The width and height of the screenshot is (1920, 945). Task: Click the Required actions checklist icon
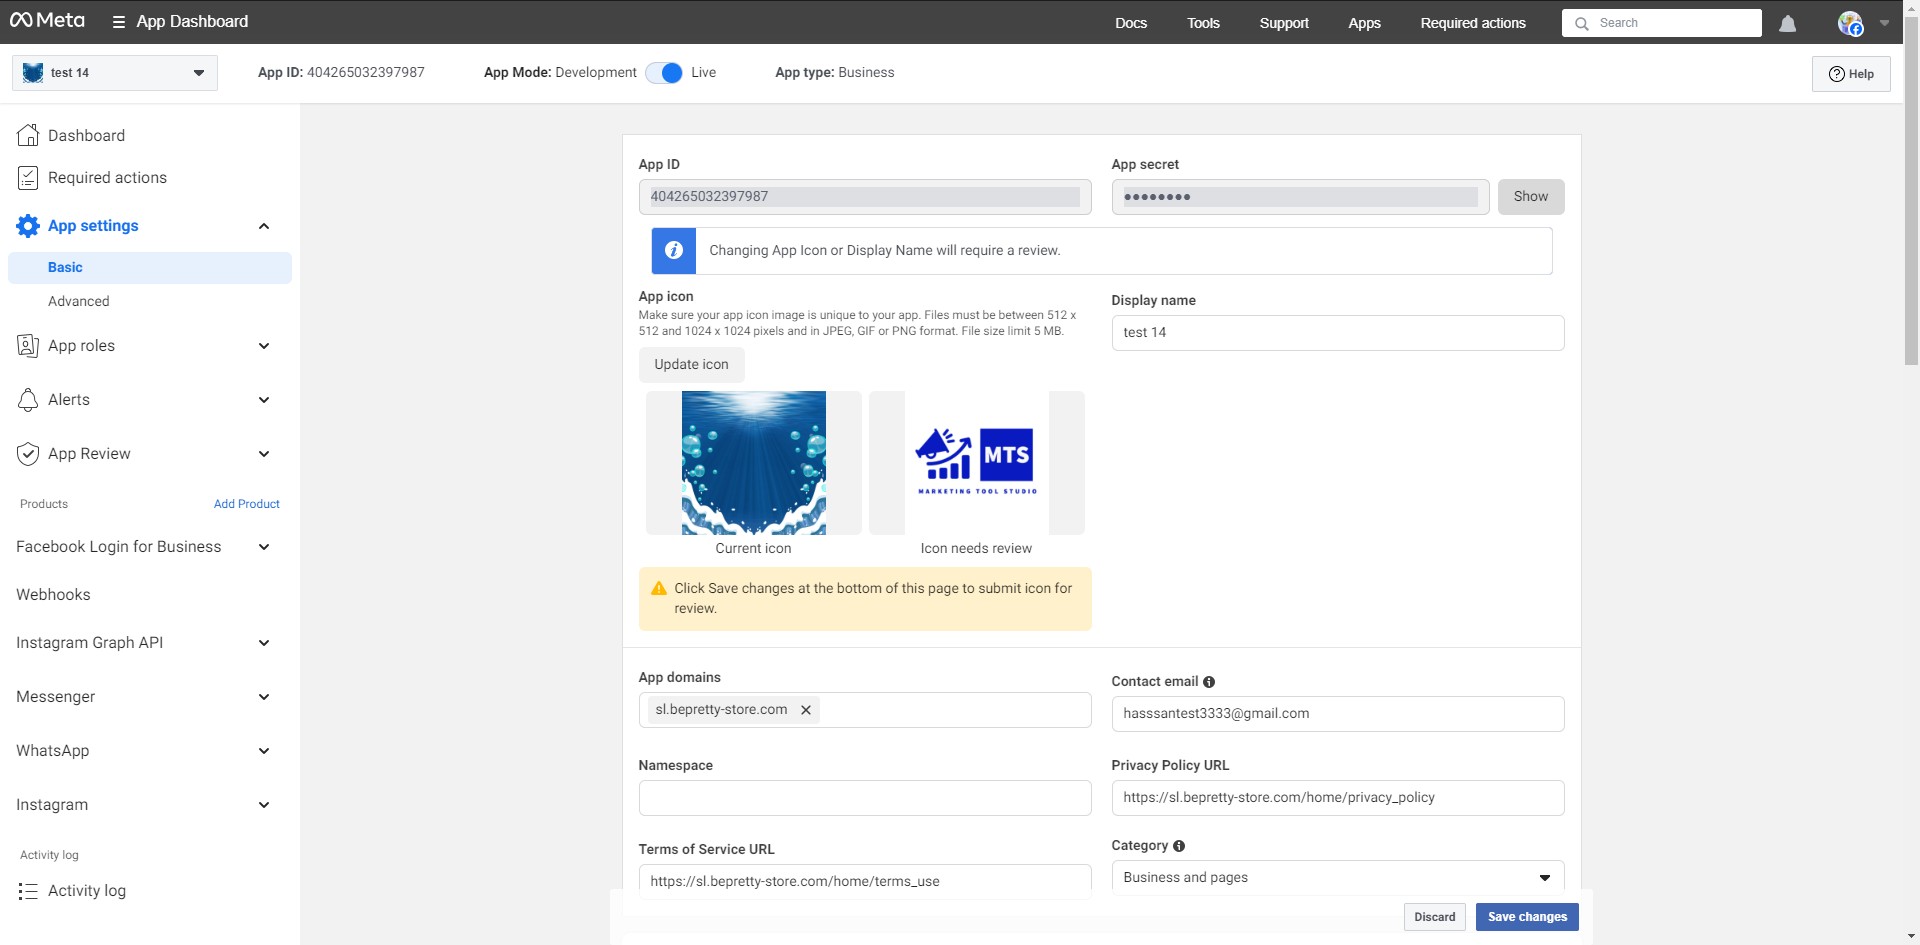click(x=28, y=178)
